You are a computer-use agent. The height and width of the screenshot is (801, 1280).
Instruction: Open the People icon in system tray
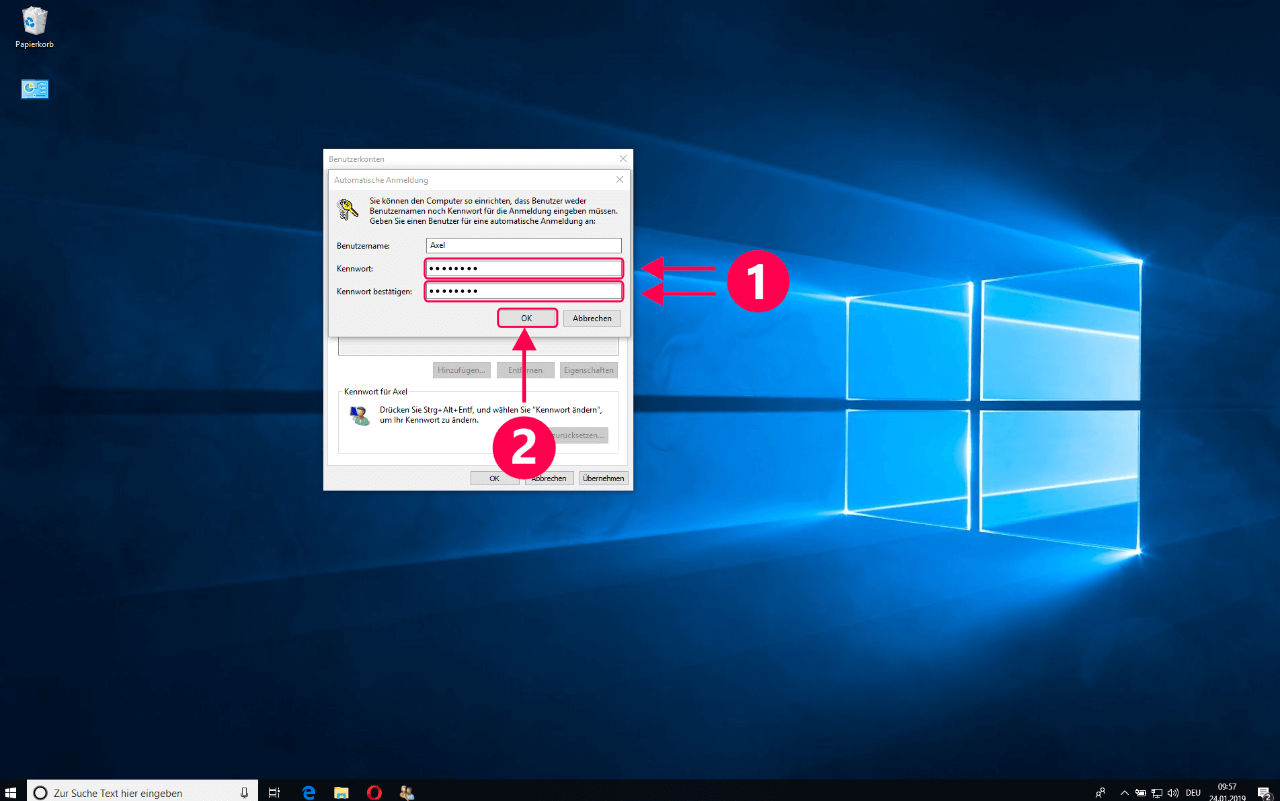[1100, 793]
